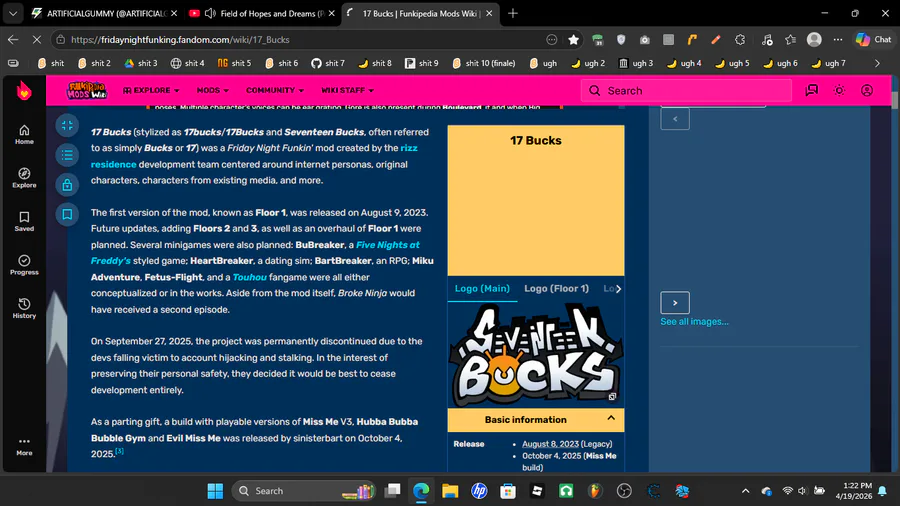Collapse page with the fullscreen-exit tool icon
The width and height of the screenshot is (900, 506).
[67, 125]
